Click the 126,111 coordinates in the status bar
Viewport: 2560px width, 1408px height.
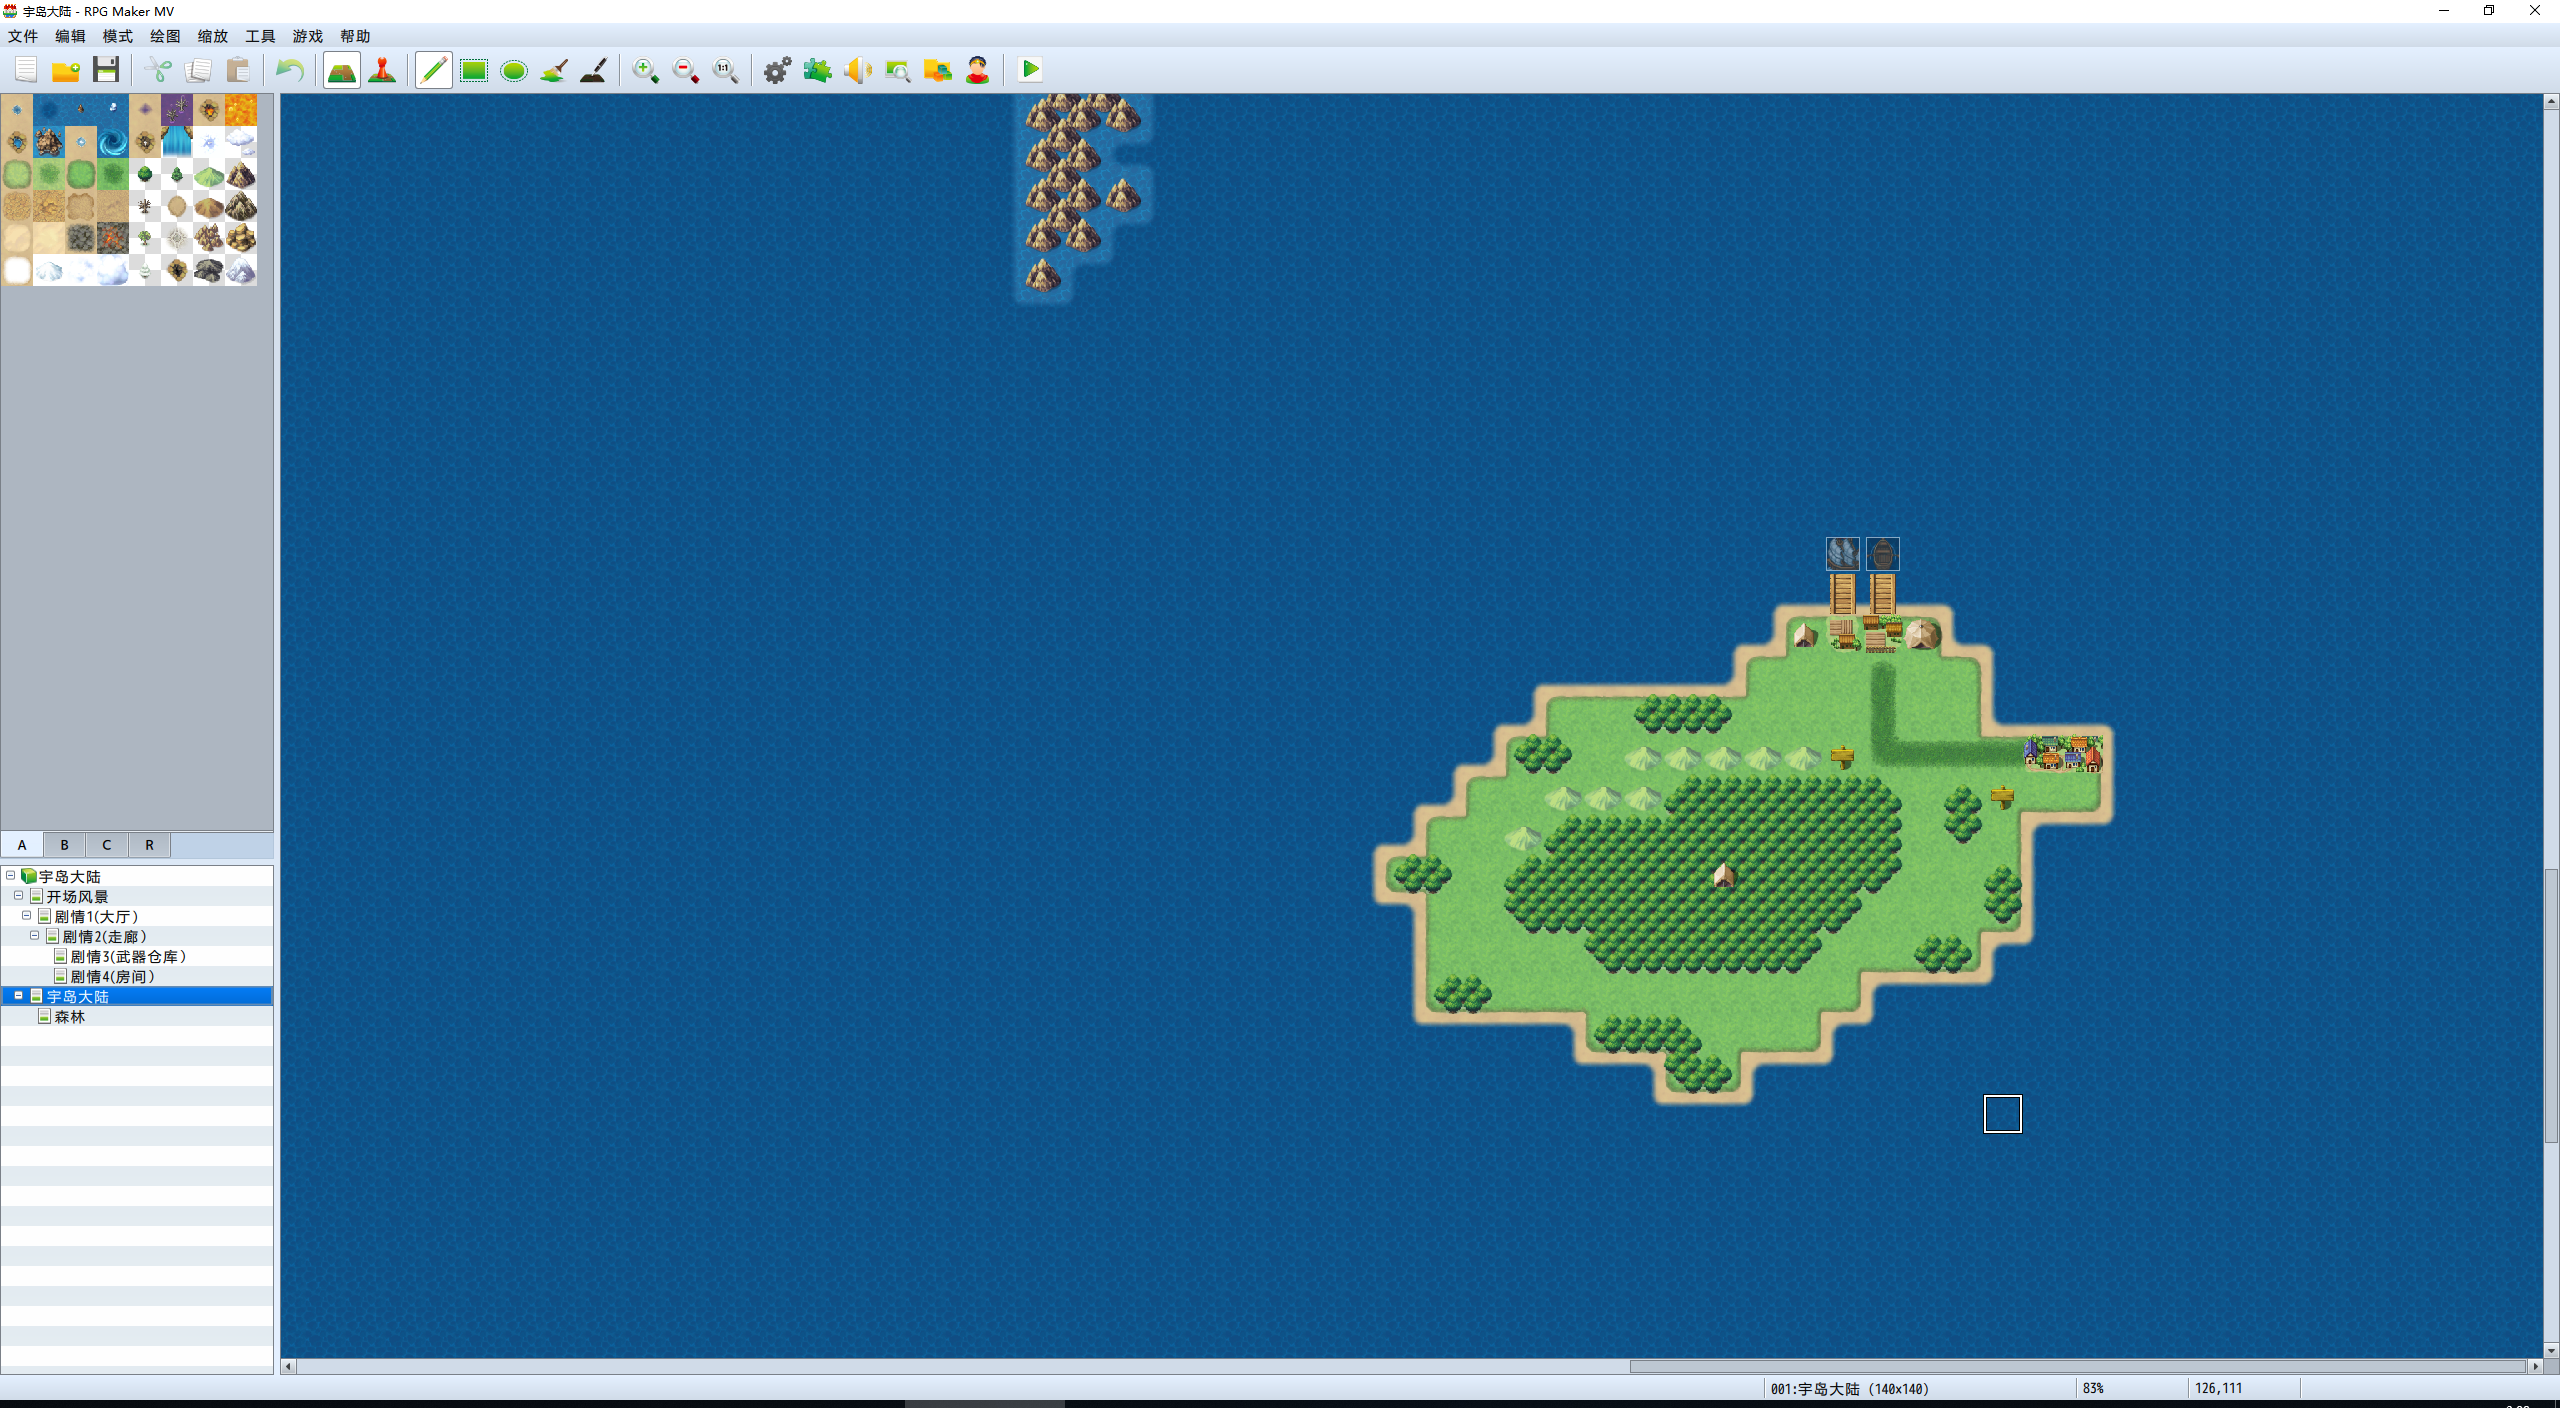(2218, 1389)
